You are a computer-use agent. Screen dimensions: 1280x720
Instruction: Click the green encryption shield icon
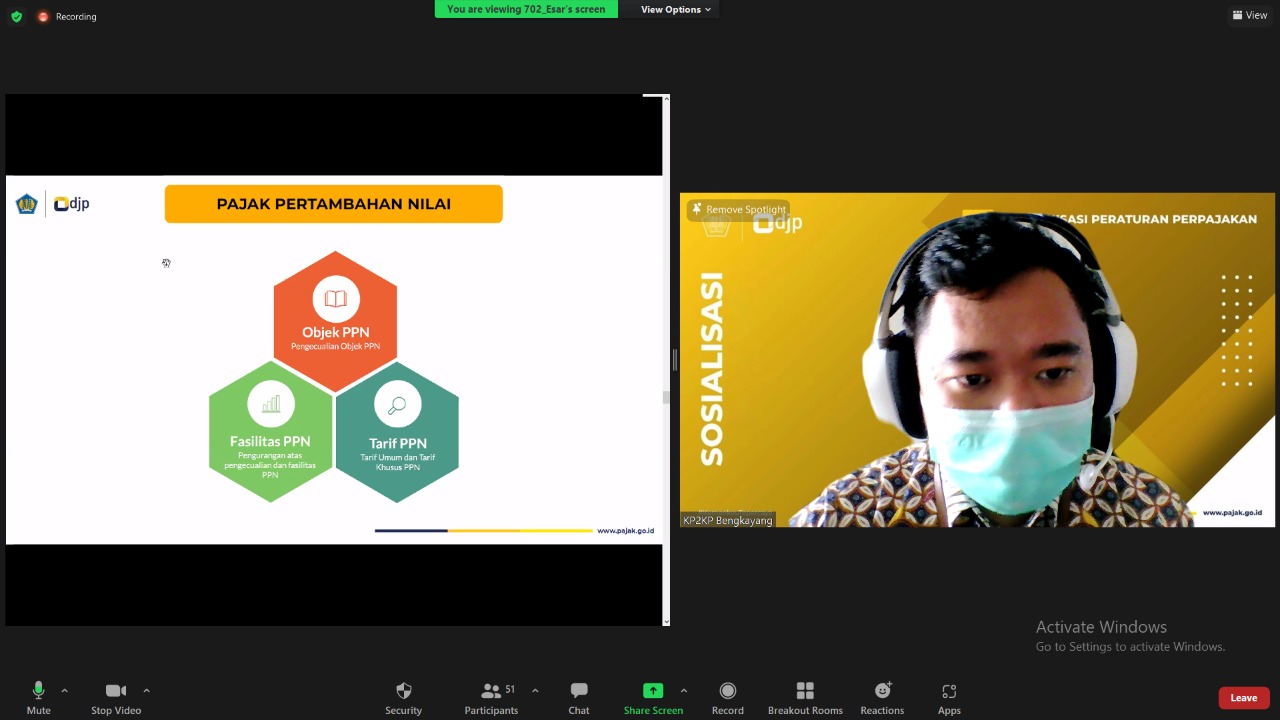(x=16, y=16)
